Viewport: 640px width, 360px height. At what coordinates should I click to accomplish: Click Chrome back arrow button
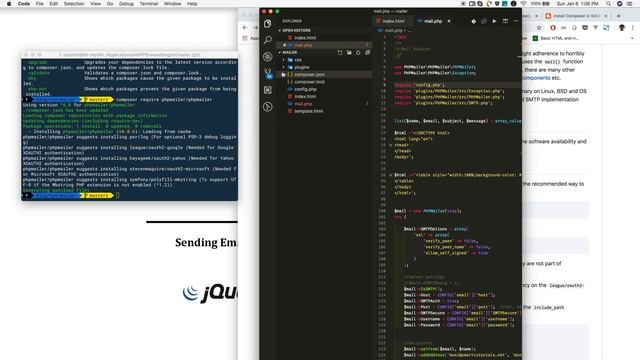(245, 28)
